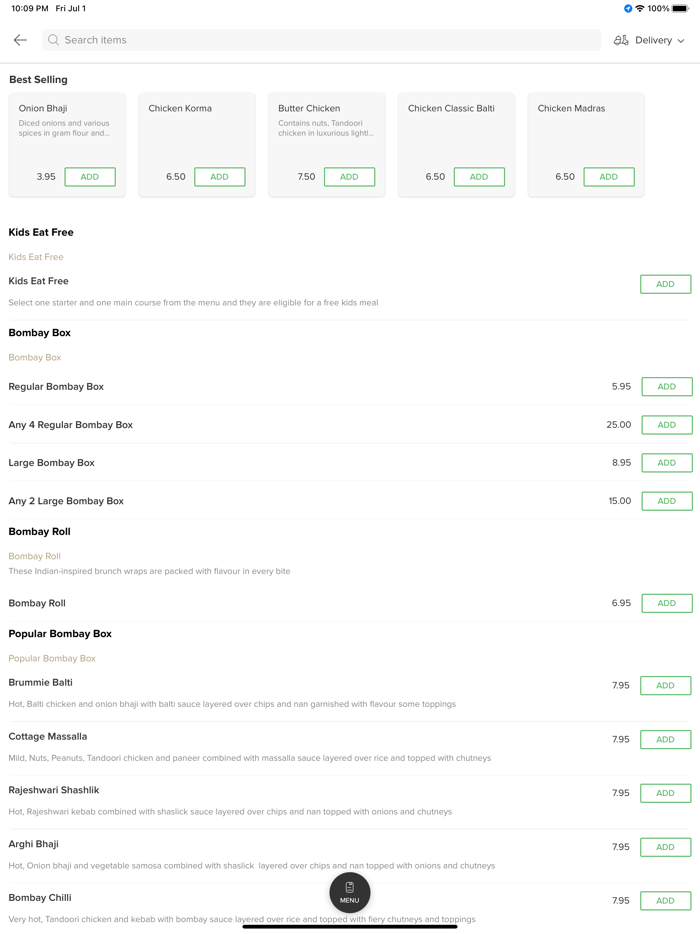Tap the search magnifier icon
This screenshot has height=934, width=700.
click(54, 40)
